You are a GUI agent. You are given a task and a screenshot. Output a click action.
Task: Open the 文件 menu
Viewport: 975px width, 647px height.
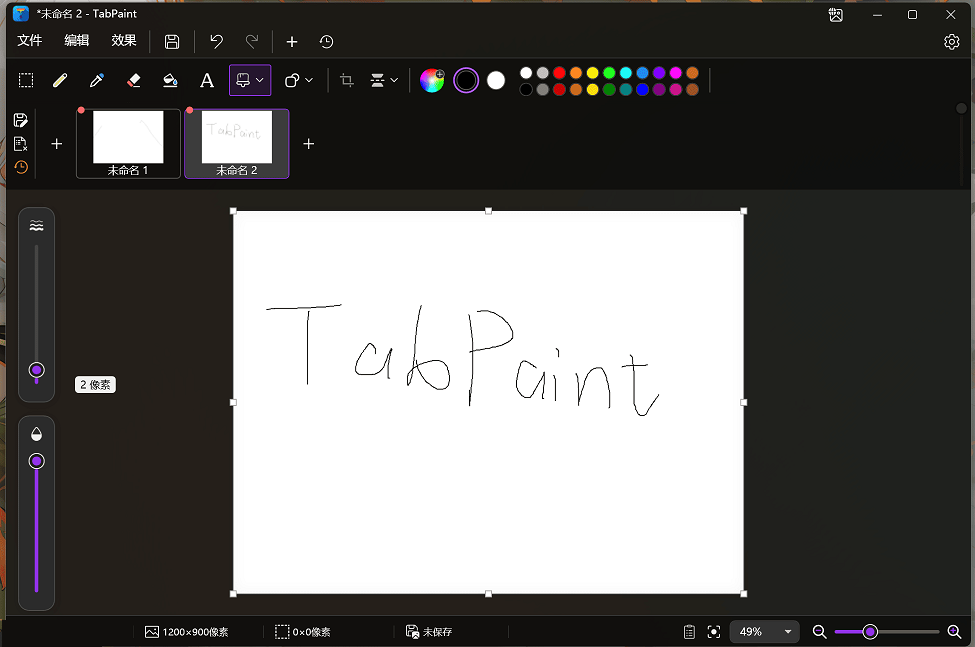pos(30,41)
